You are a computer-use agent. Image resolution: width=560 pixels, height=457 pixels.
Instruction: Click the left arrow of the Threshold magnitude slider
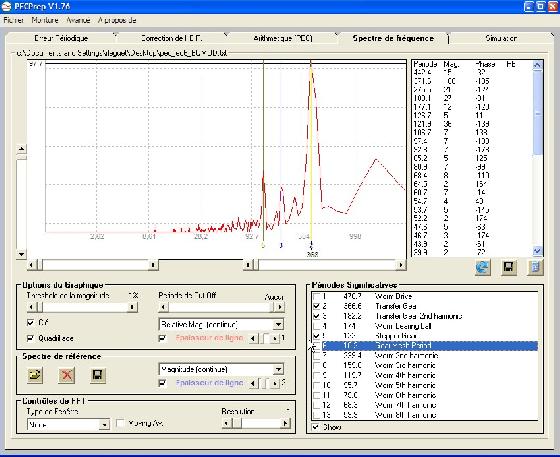tap(31, 307)
